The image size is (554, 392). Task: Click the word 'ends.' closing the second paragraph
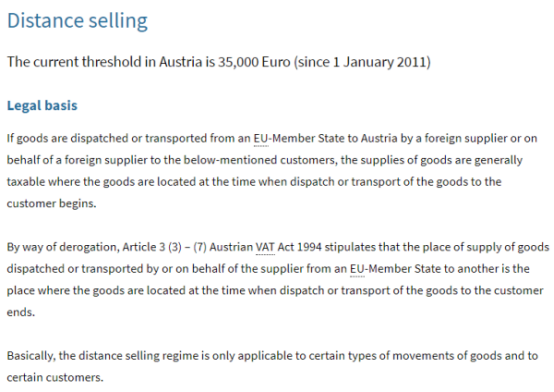21,312
